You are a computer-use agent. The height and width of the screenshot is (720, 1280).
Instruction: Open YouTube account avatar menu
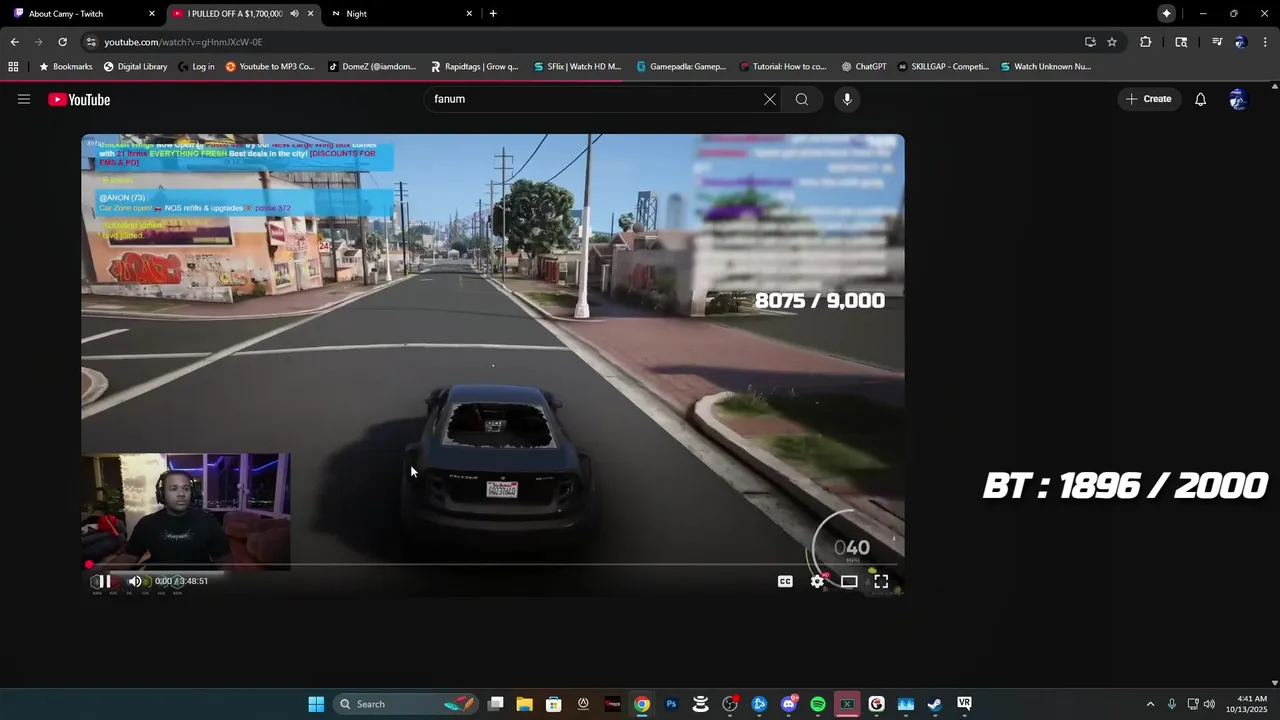(1238, 99)
